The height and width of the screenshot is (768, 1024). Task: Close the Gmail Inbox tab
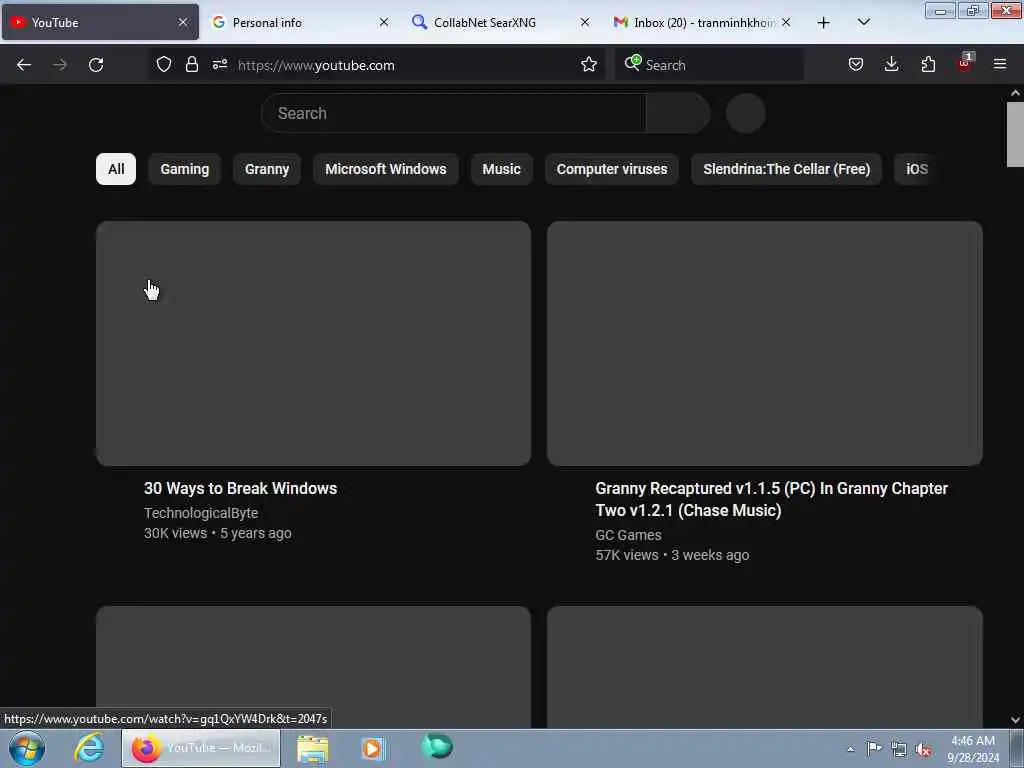point(786,22)
